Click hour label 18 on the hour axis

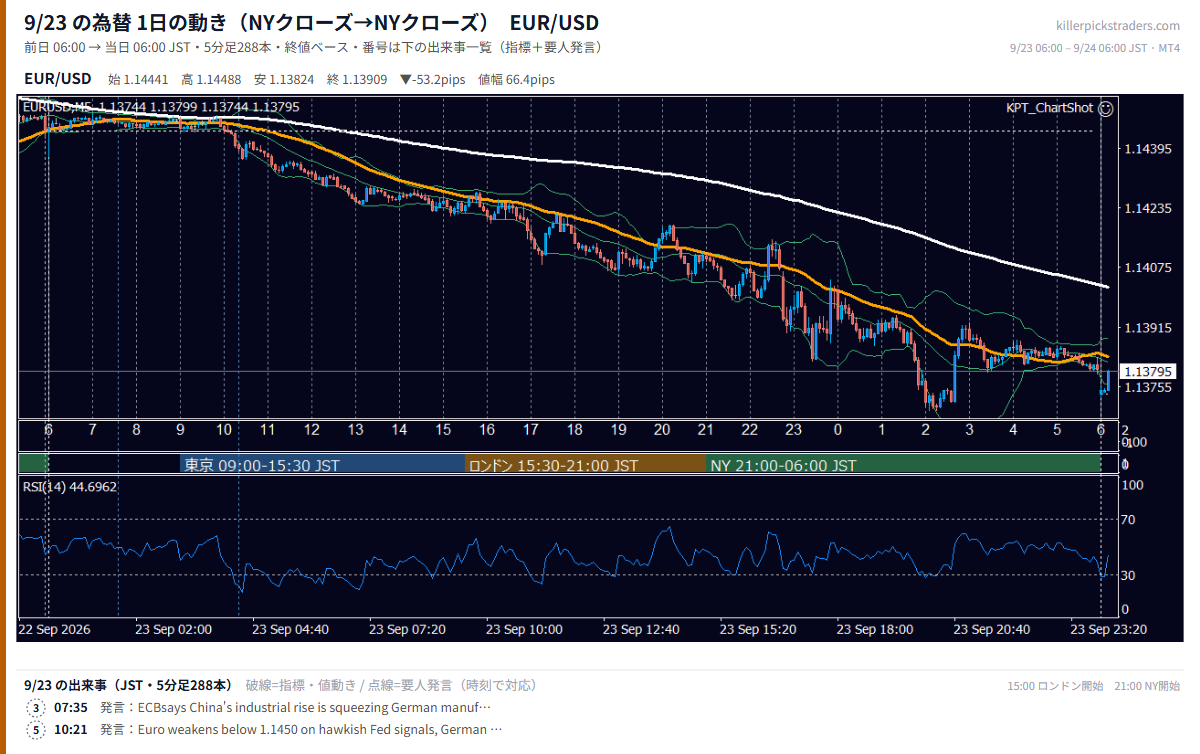point(574,429)
